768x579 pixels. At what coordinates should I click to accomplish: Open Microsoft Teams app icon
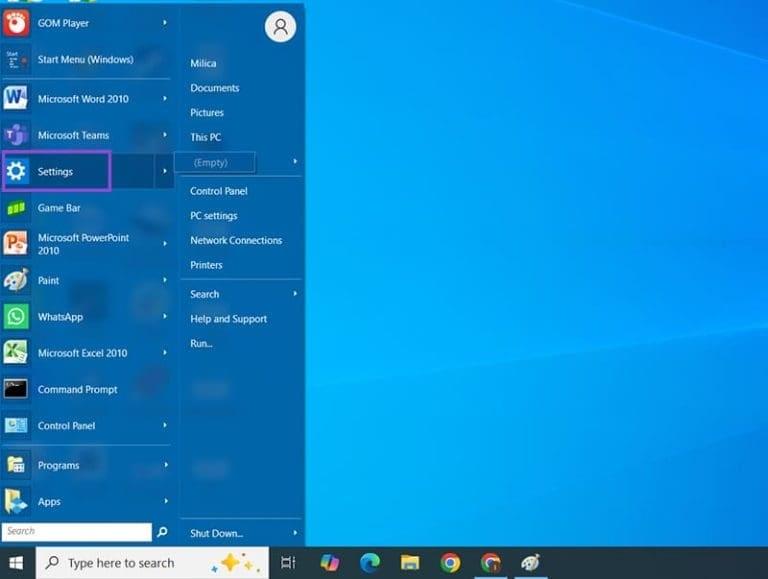click(x=16, y=135)
